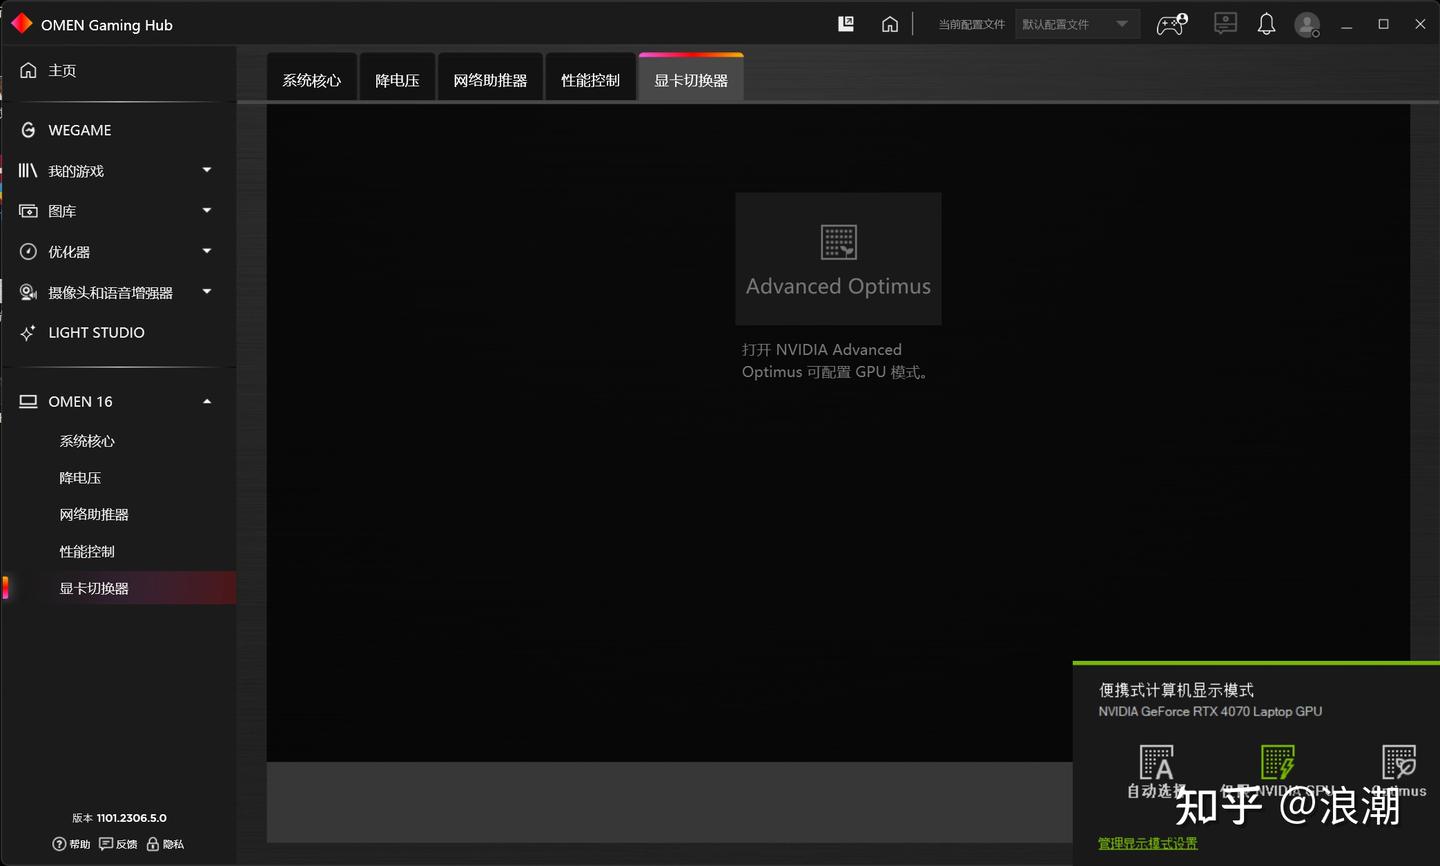
Task: Click the Advanced Optimus chip icon
Action: 838,242
